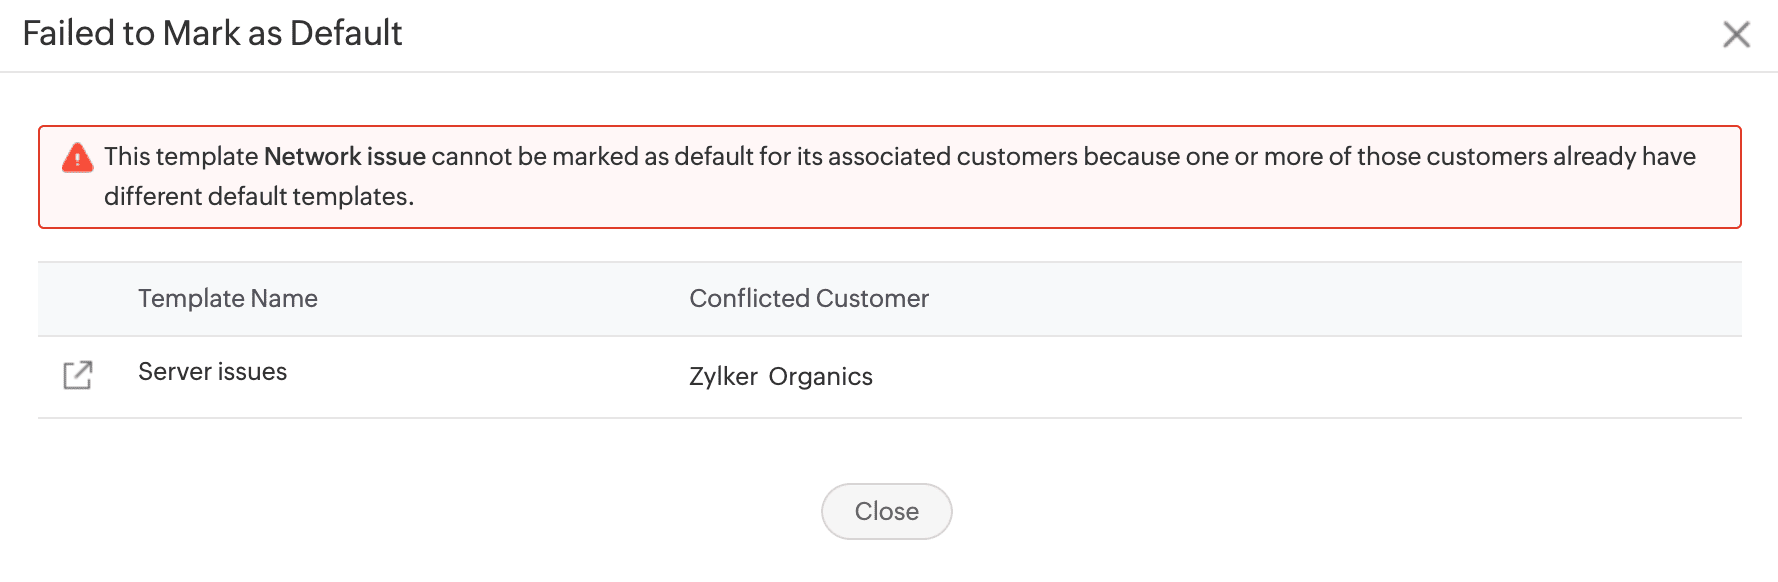Image resolution: width=1778 pixels, height=582 pixels.
Task: Click the bold 'Network issue' template name
Action: pyautogui.click(x=344, y=157)
